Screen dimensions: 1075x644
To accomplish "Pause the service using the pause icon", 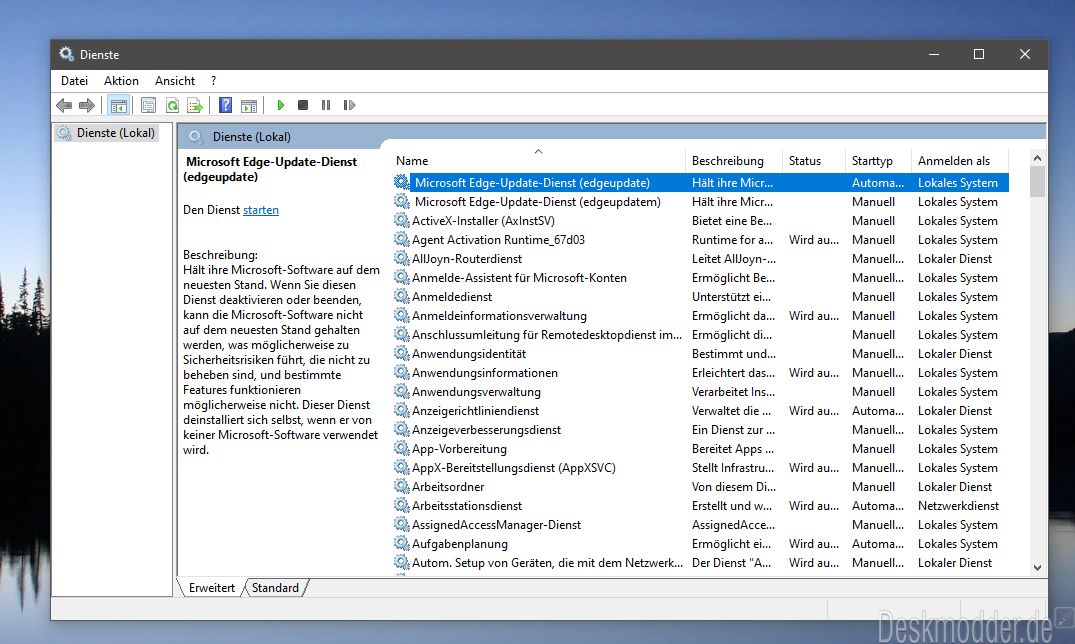I will click(x=326, y=106).
